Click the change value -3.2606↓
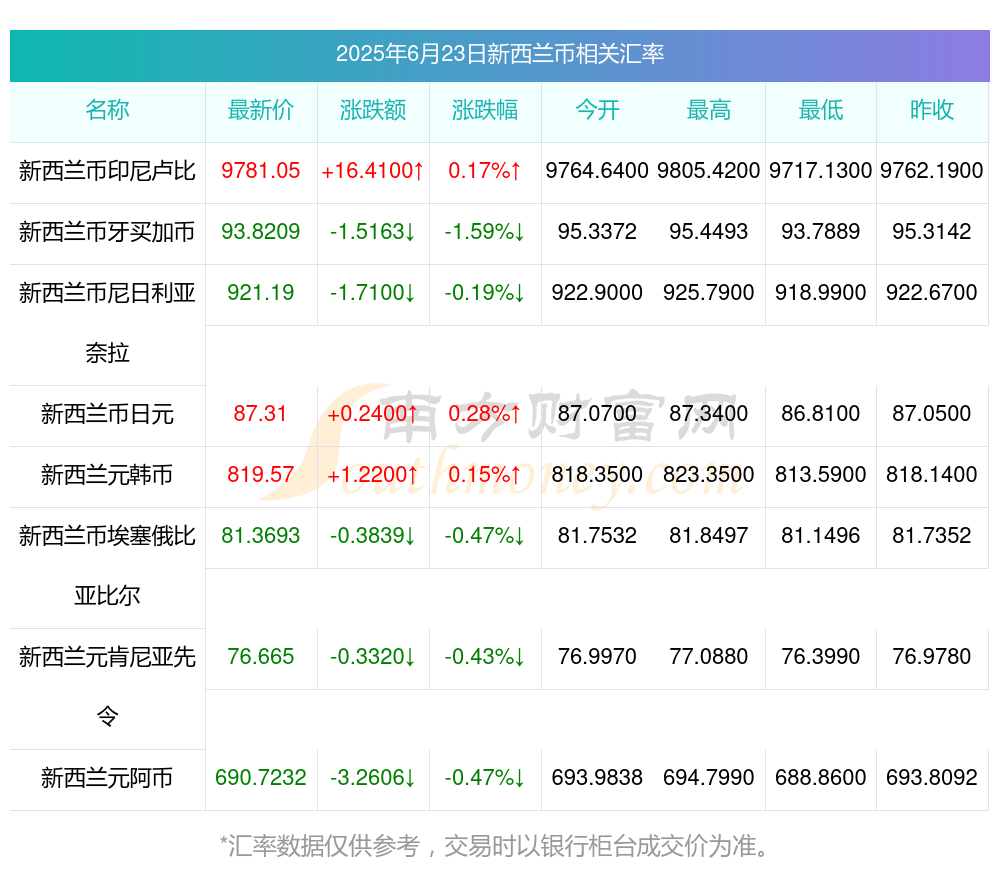The image size is (1000, 877). point(373,778)
